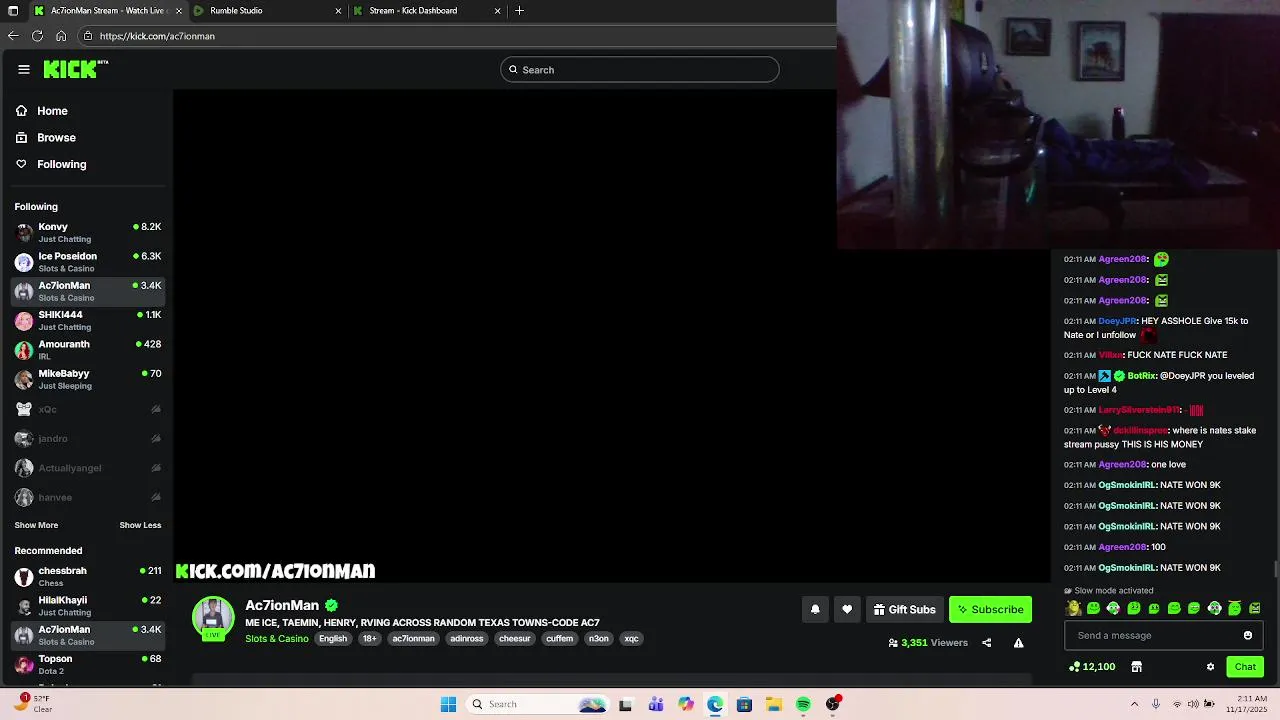This screenshot has width=1280, height=720.
Task: Open Ice Poseidon's channel in Following list
Action: pyautogui.click(x=88, y=262)
